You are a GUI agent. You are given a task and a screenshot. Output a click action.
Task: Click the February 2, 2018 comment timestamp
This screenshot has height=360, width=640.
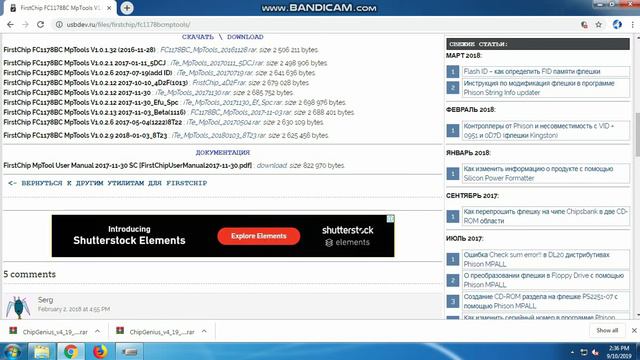point(74,309)
